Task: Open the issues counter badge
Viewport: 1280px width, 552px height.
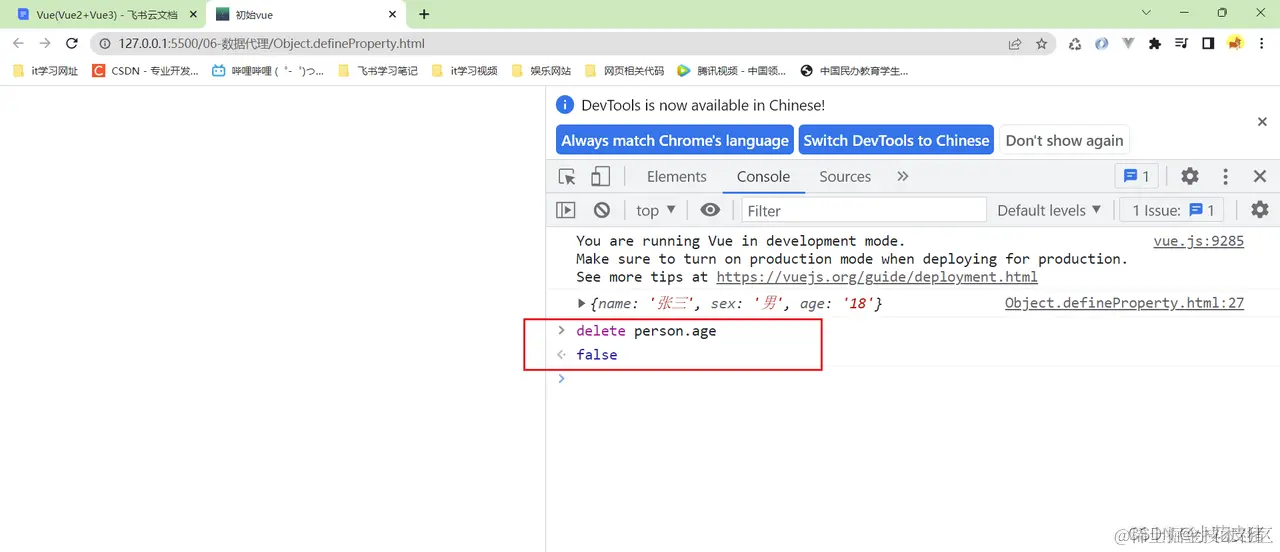Action: [1137, 176]
